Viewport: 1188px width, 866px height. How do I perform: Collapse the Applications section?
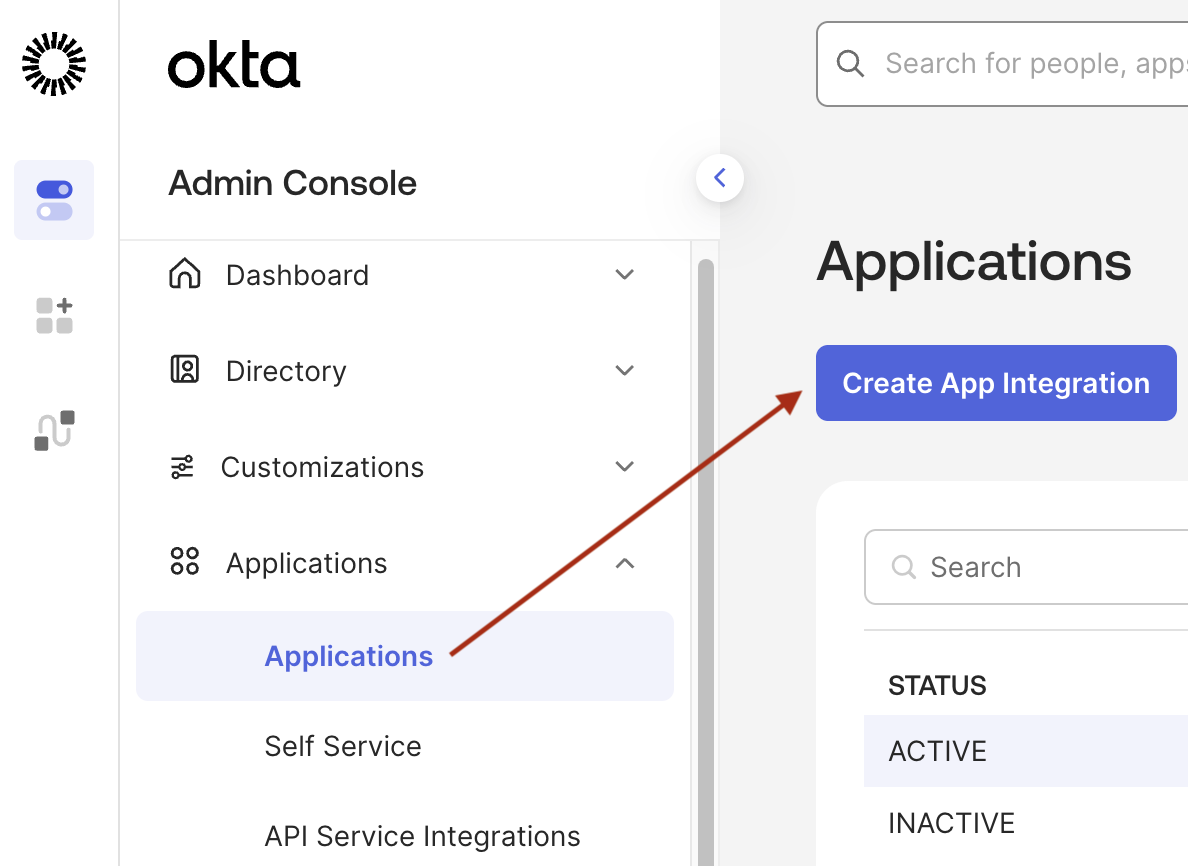pyautogui.click(x=624, y=563)
